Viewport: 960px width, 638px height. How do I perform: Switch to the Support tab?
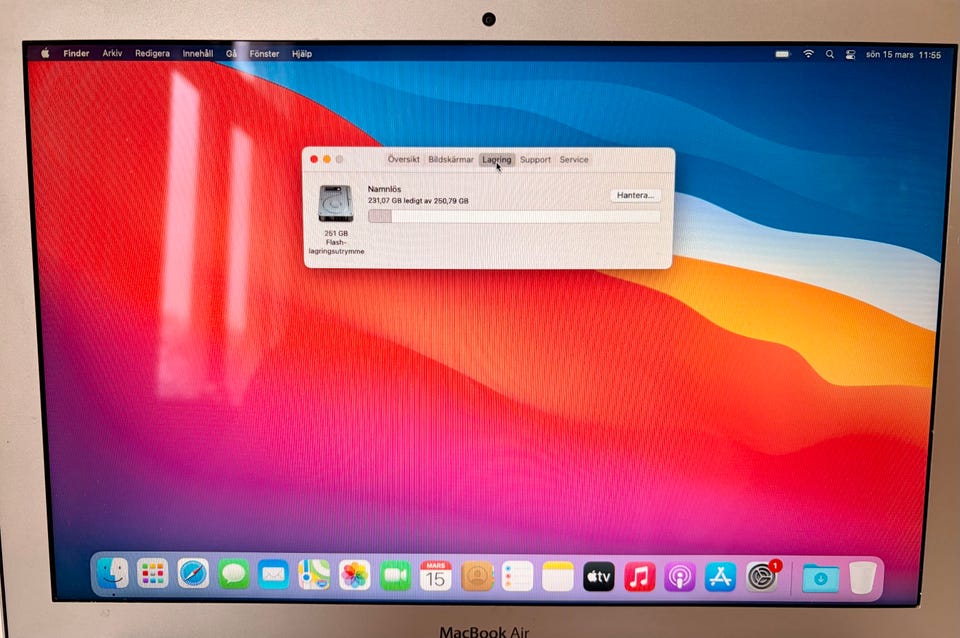[535, 160]
